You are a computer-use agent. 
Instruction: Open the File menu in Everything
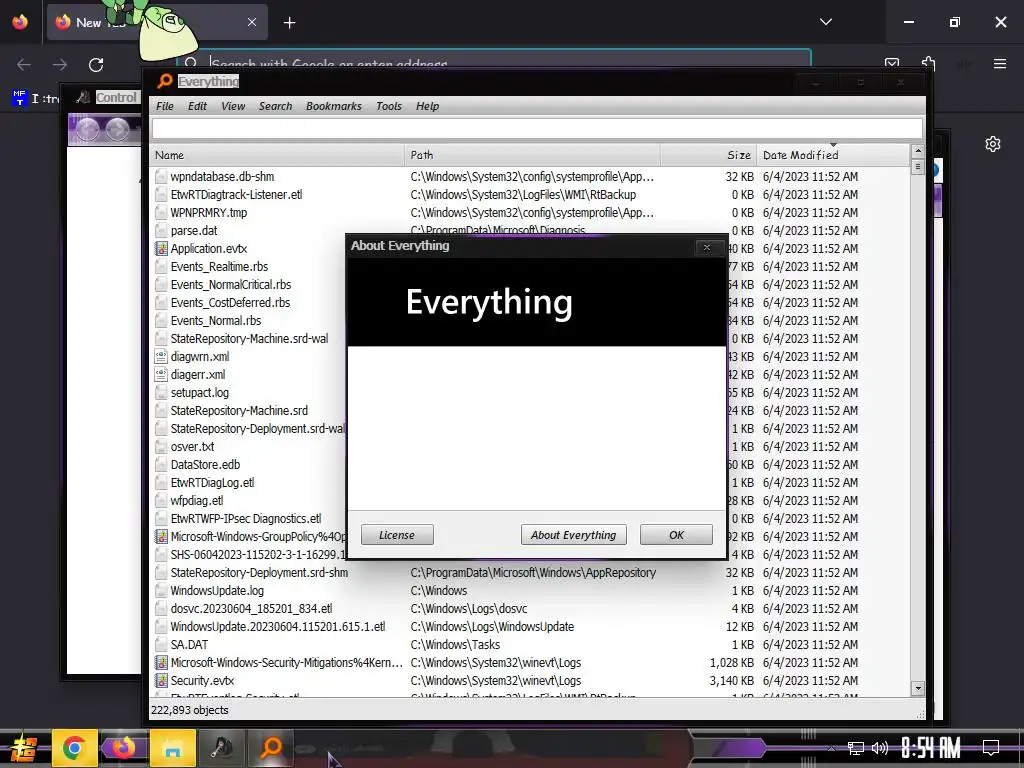click(x=165, y=106)
